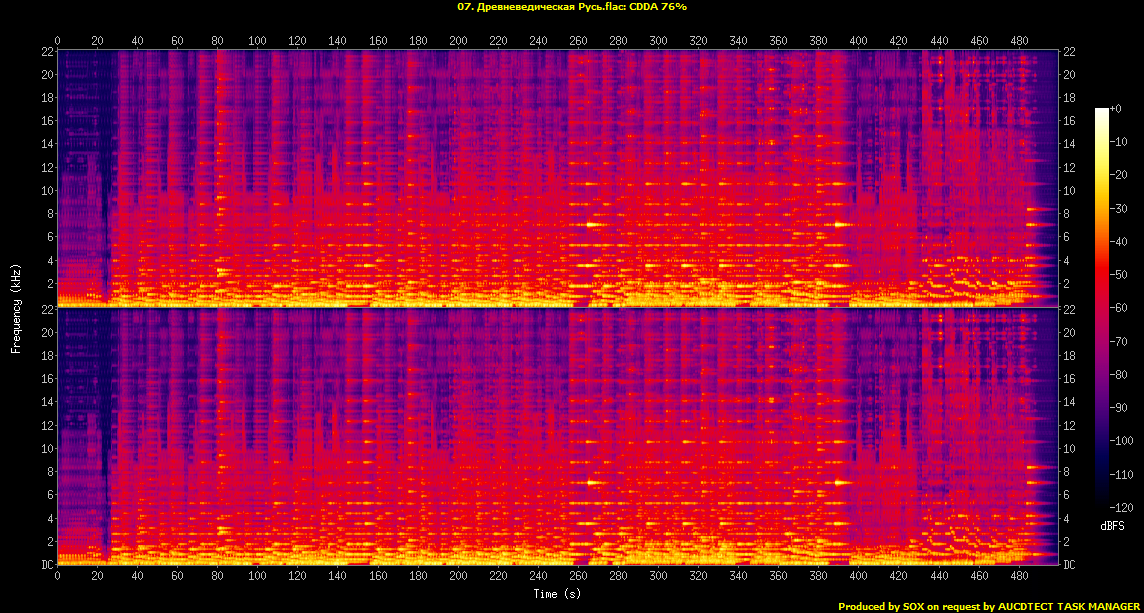The image size is (1144, 613).
Task: Select the 400 mark on the top time axis
Action: click(x=860, y=41)
